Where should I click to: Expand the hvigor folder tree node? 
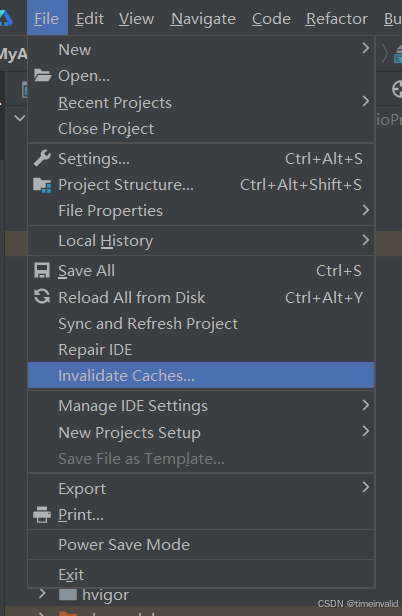point(42,594)
